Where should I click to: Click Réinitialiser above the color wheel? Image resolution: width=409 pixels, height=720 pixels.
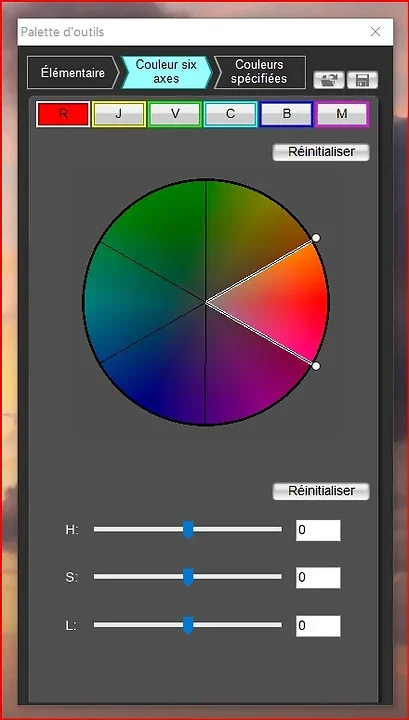point(321,152)
